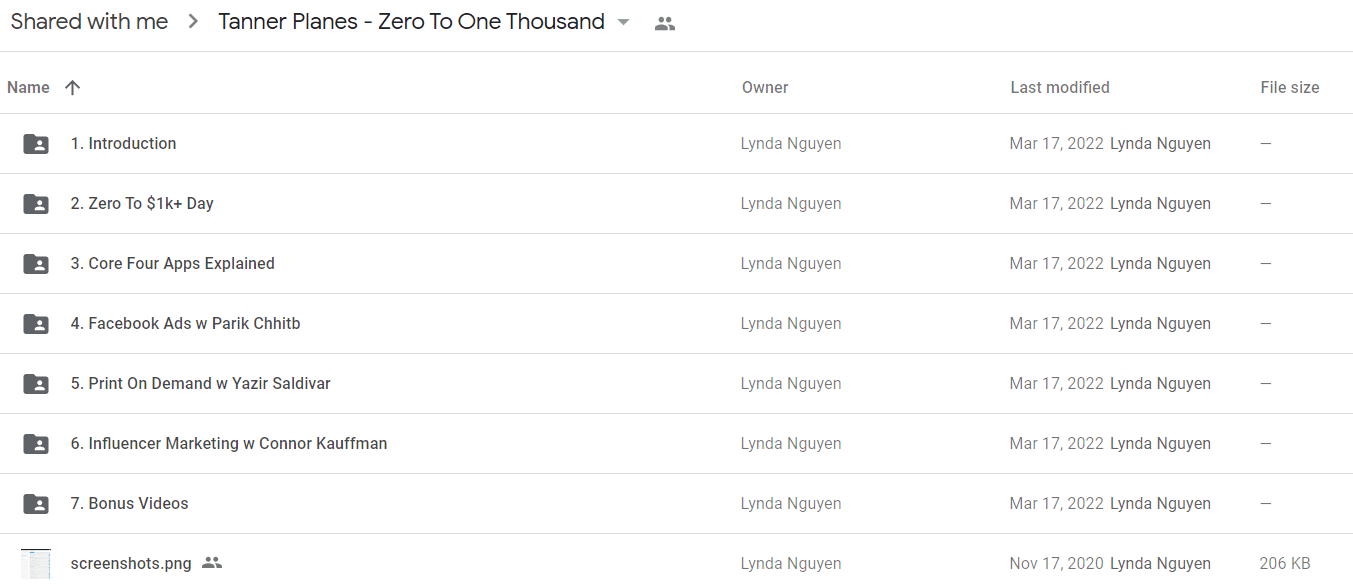Open the folder title dropdown arrow
Image resolution: width=1353 pixels, height=584 pixels.
click(x=624, y=22)
